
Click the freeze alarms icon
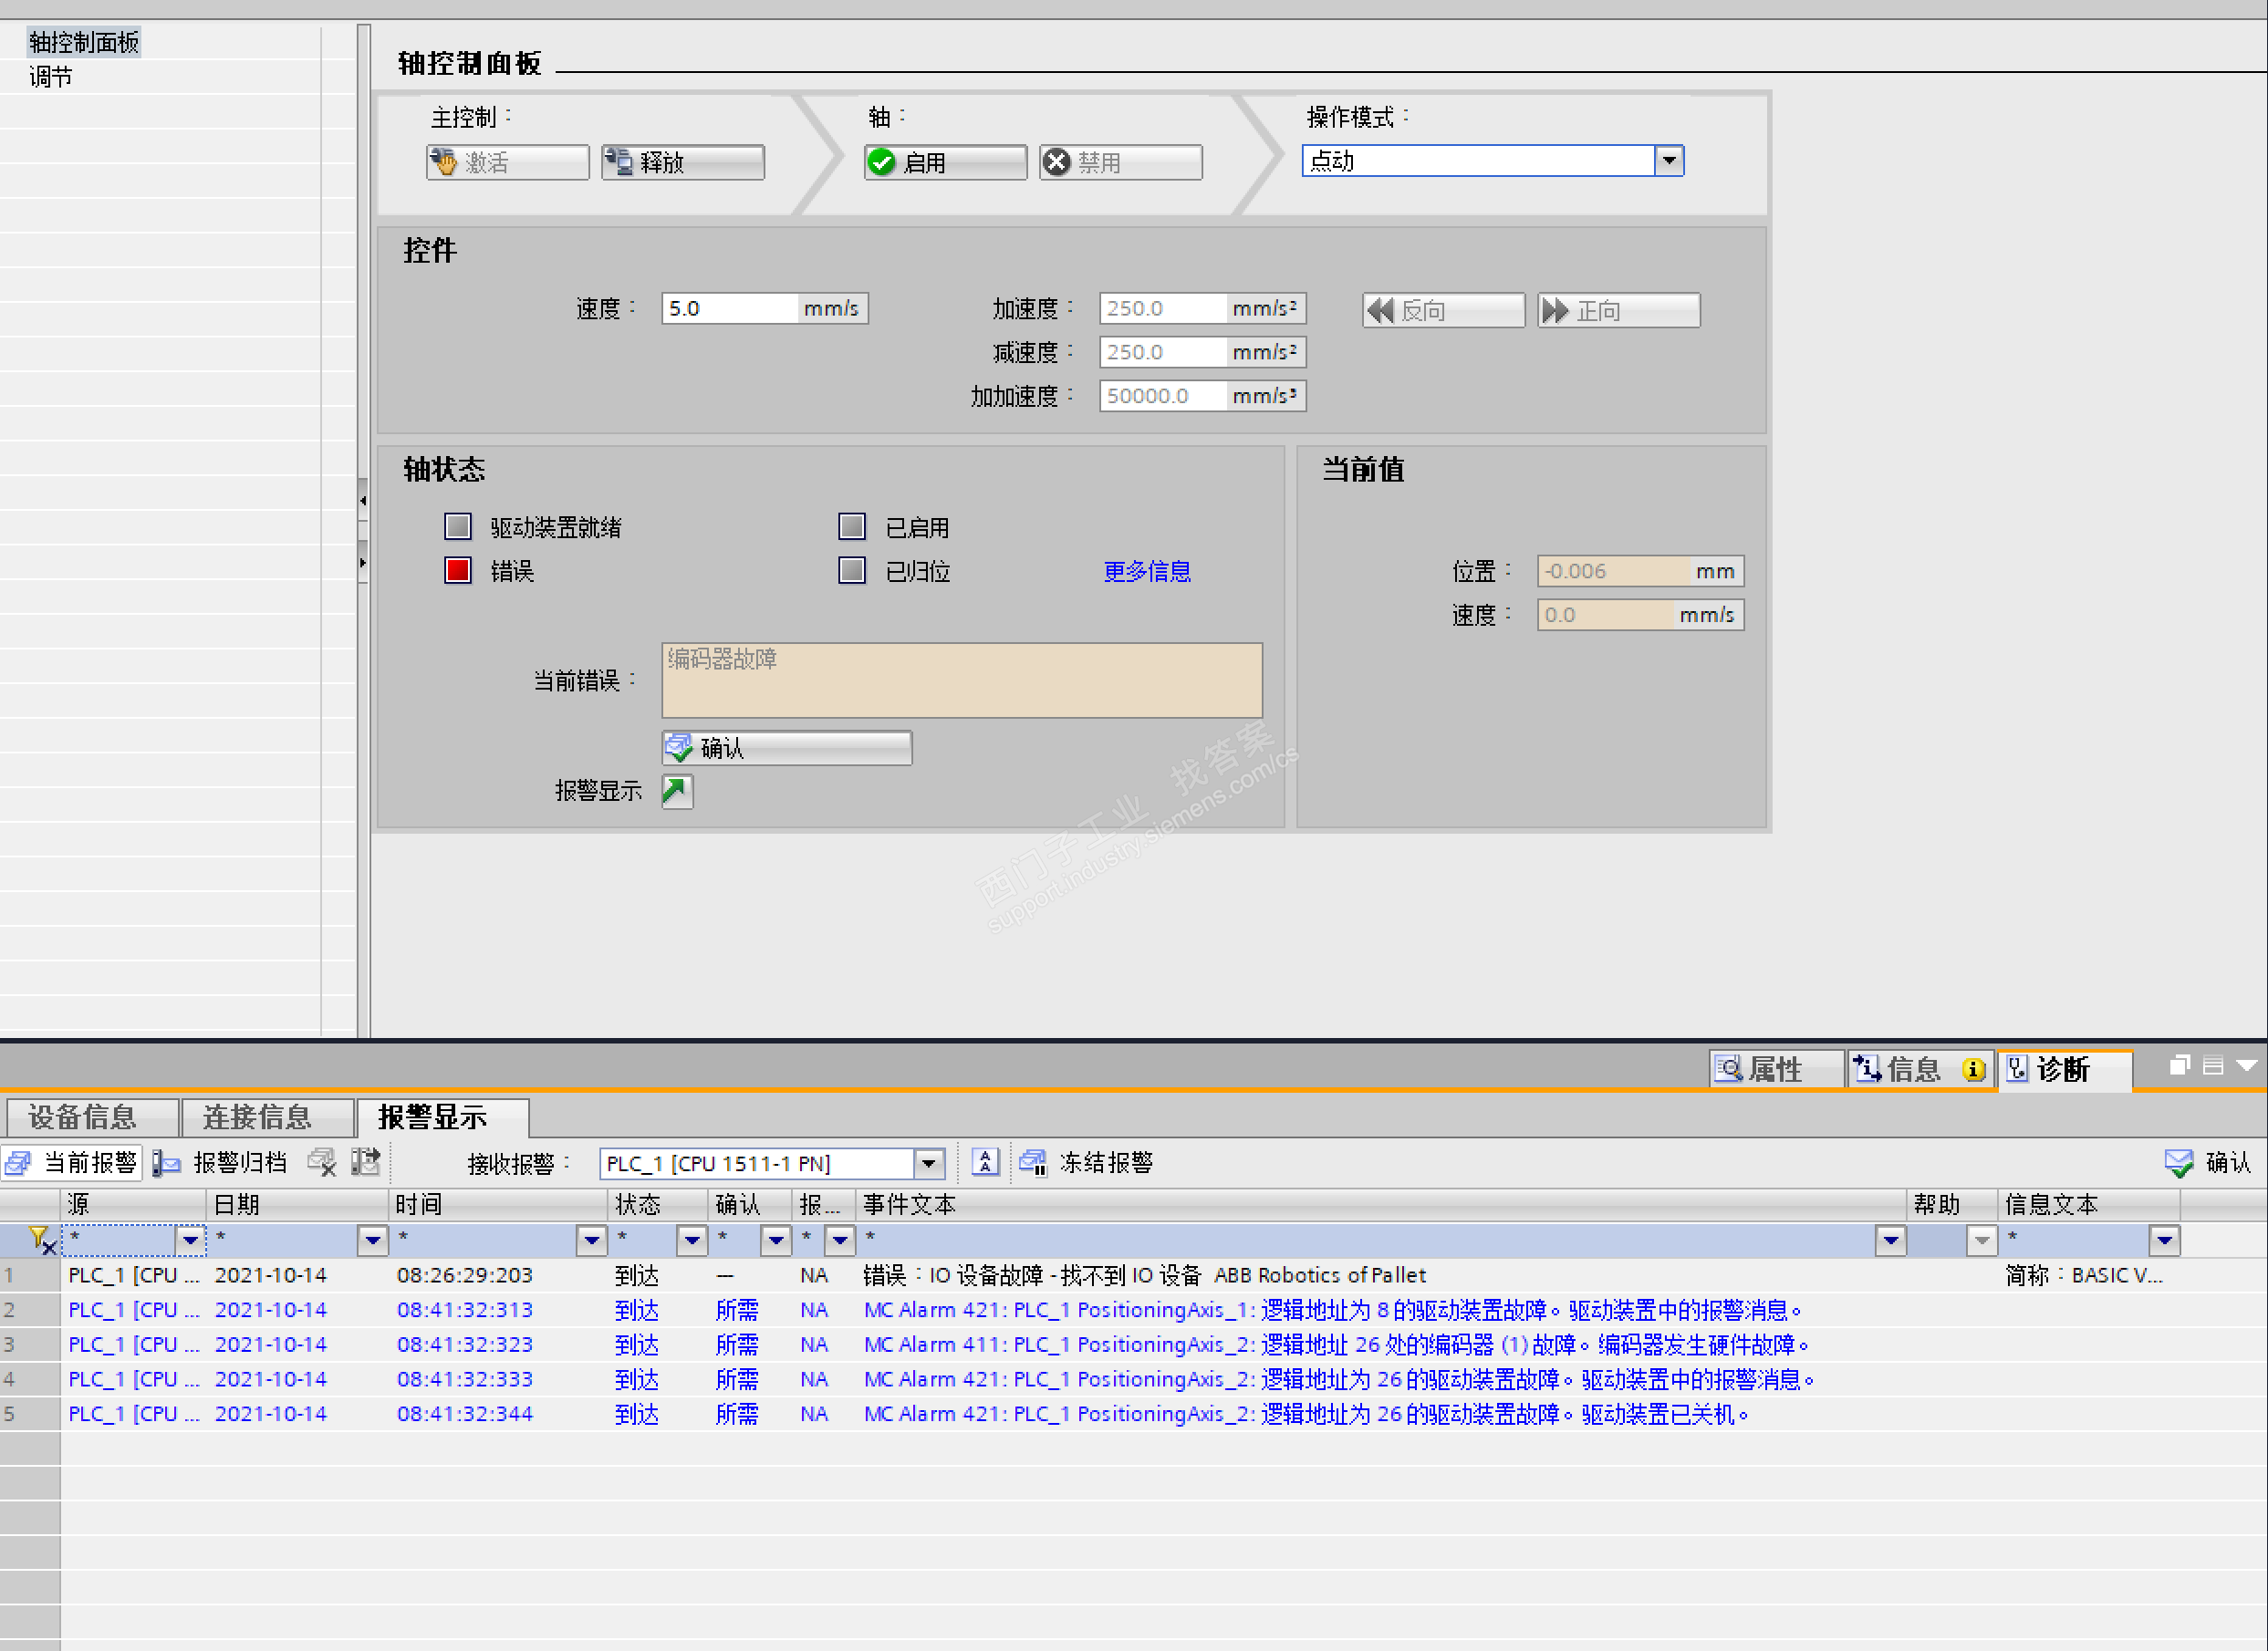coord(1033,1162)
